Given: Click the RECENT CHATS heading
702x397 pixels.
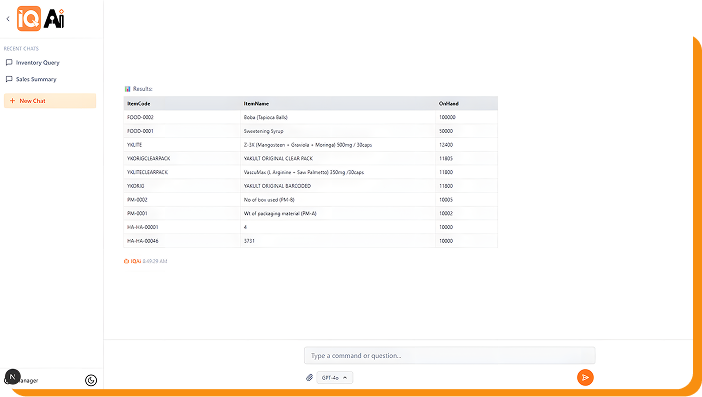Looking at the screenshot, I should pyautogui.click(x=21, y=48).
